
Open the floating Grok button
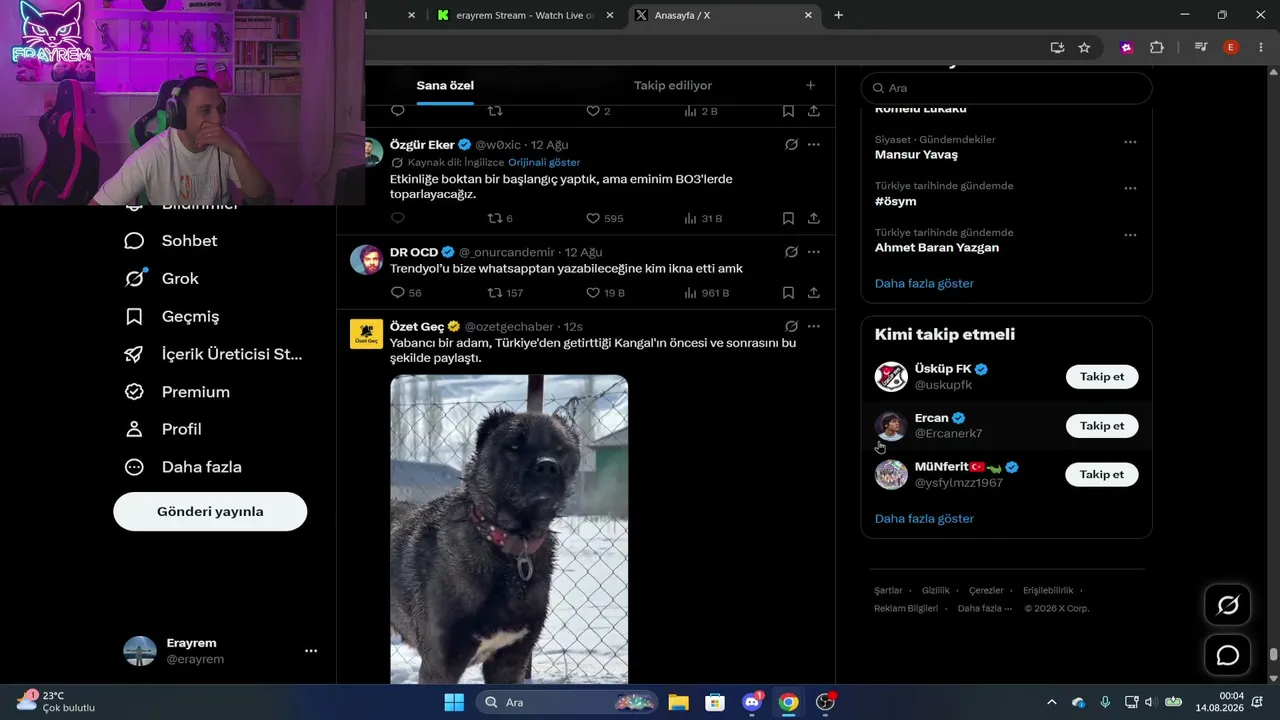pyautogui.click(x=1227, y=605)
